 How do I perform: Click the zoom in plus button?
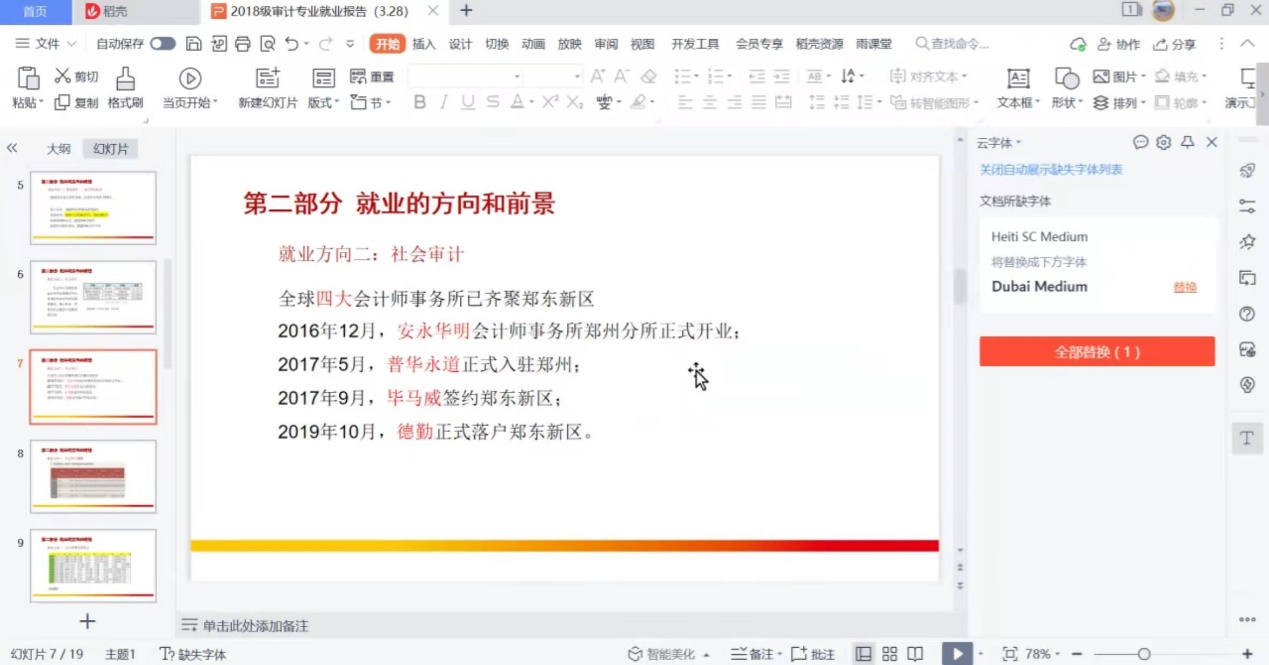click(1247, 654)
